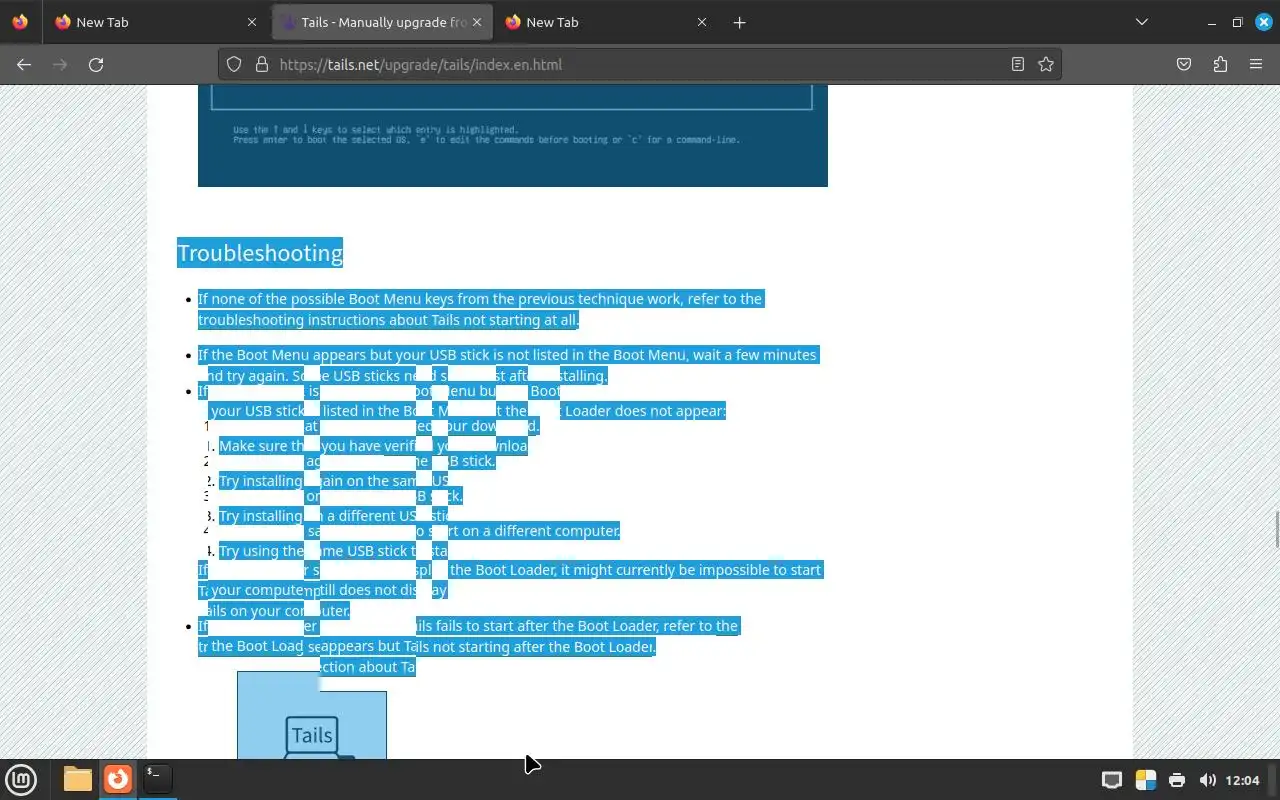Open the display tray icon
Viewport: 1280px width, 800px height.
[x=1112, y=780]
